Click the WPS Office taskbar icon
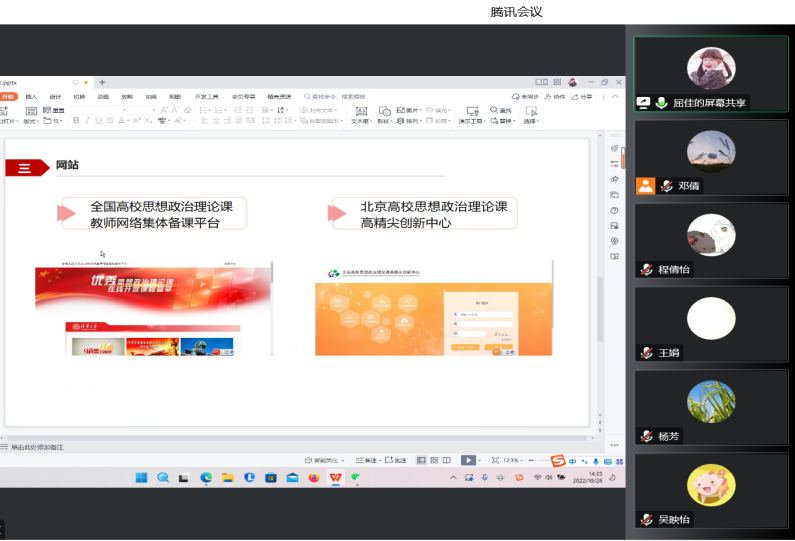Screen dimensions: 795x541 pos(336,478)
